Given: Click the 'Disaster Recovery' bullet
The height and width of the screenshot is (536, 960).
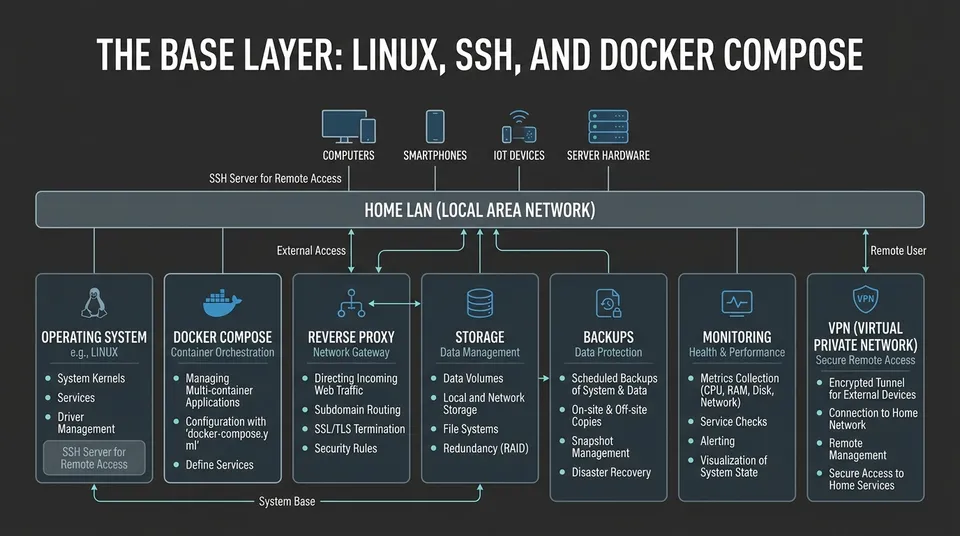Looking at the screenshot, I should (611, 473).
